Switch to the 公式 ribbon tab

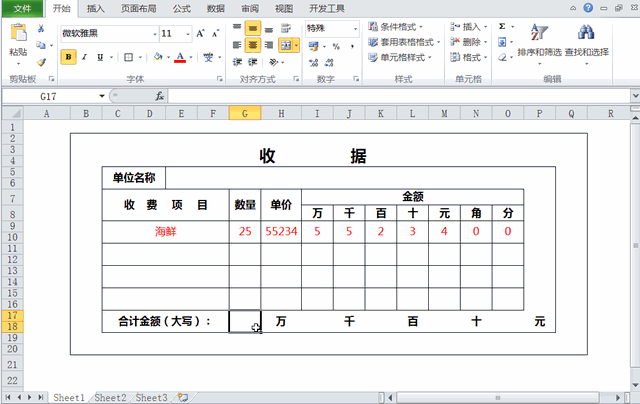tap(182, 9)
